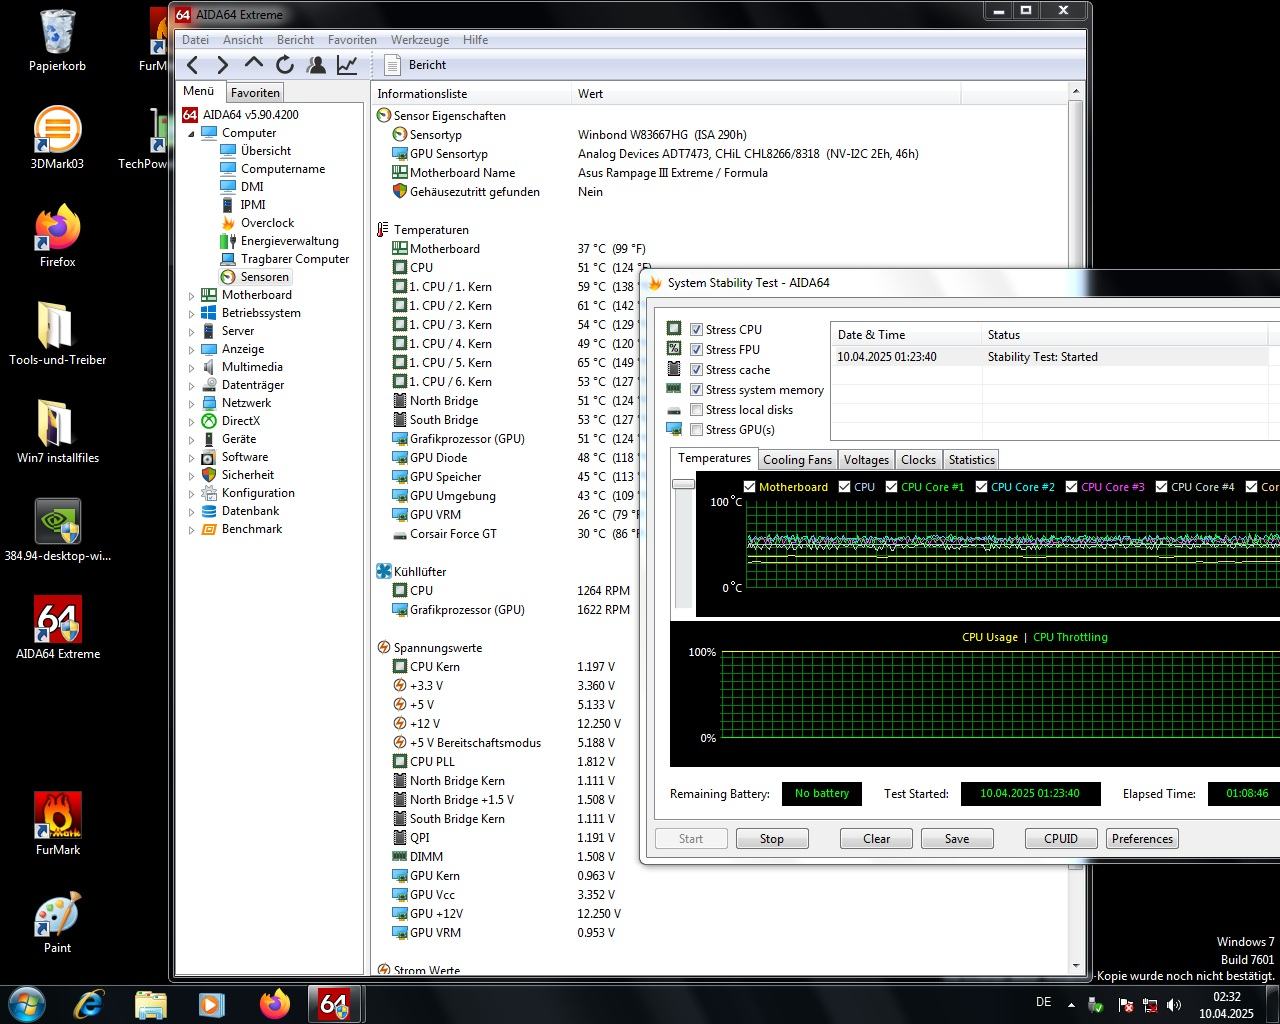1280x1024 pixels.
Task: Expand the Betriebssystem tree node
Action: (192, 313)
